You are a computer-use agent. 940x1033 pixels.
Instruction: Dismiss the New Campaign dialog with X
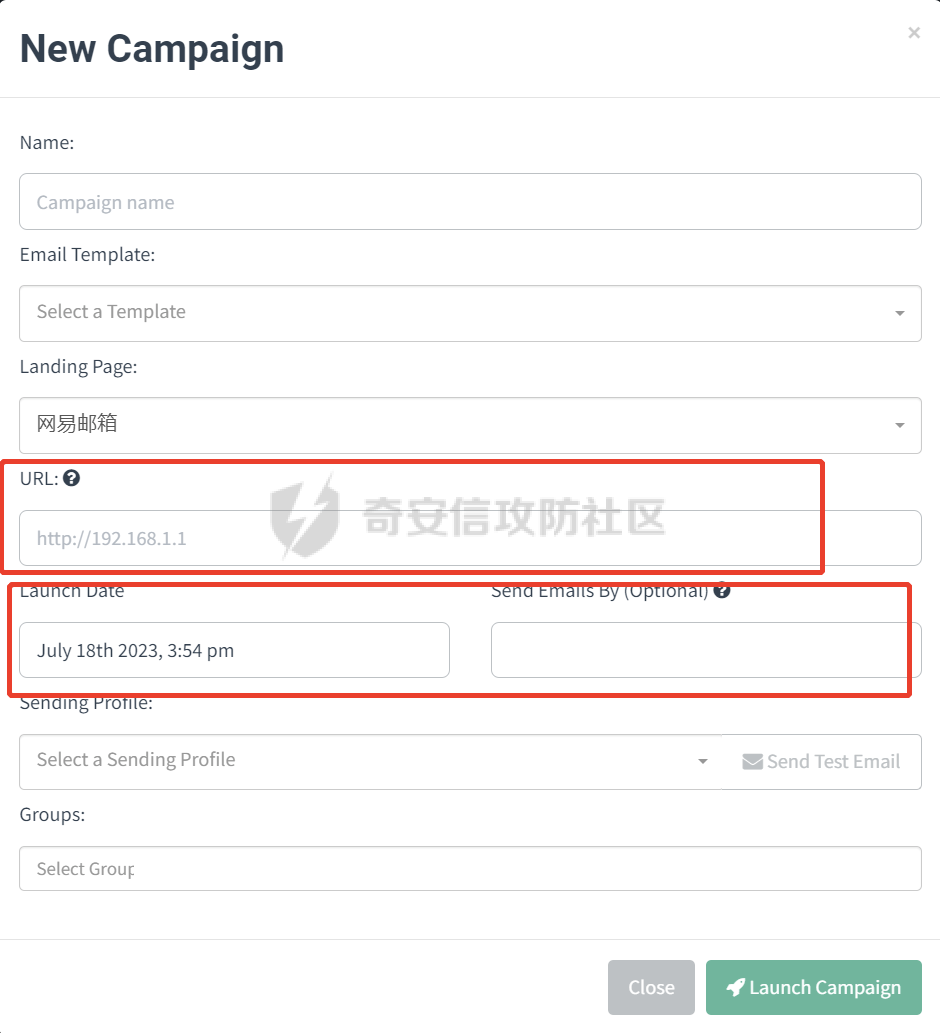914,33
